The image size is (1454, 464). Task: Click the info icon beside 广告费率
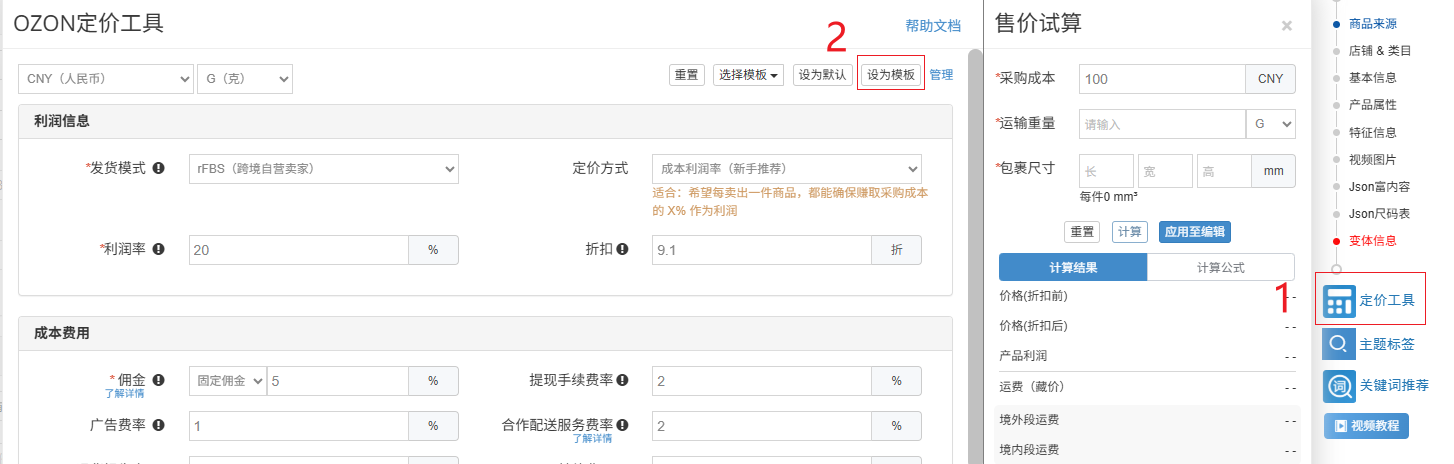click(158, 425)
